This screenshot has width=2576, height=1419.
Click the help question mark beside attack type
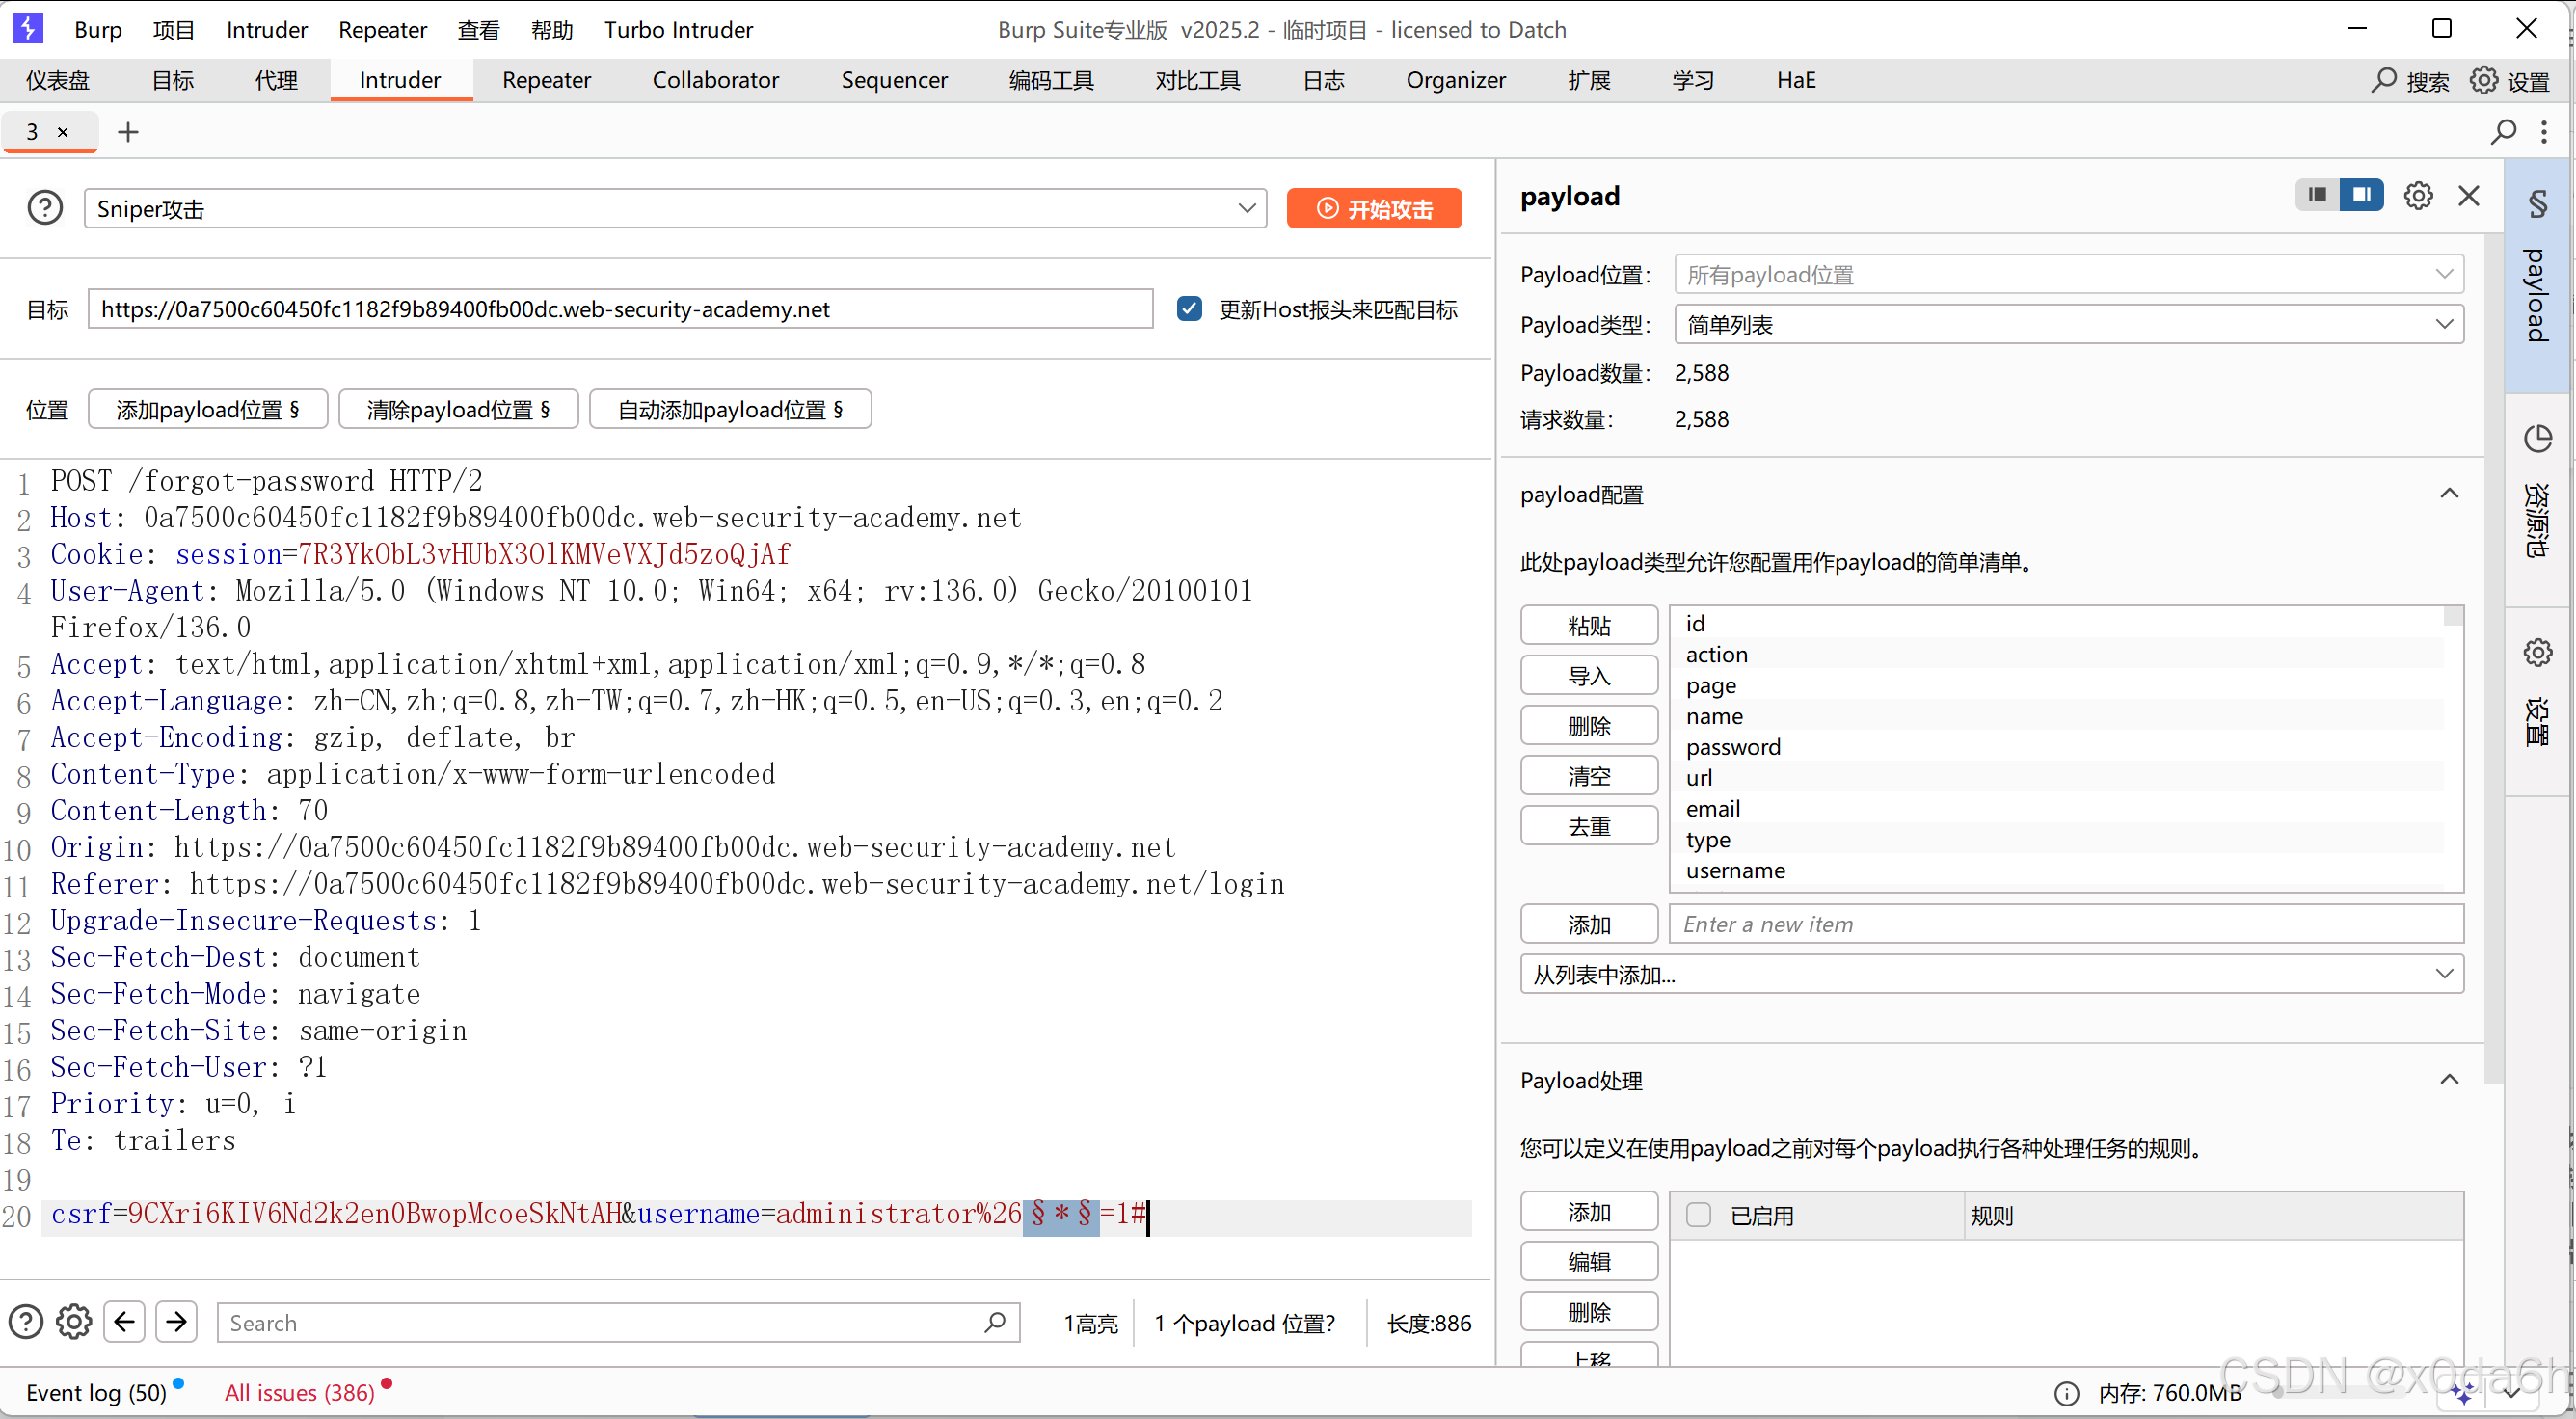44,207
